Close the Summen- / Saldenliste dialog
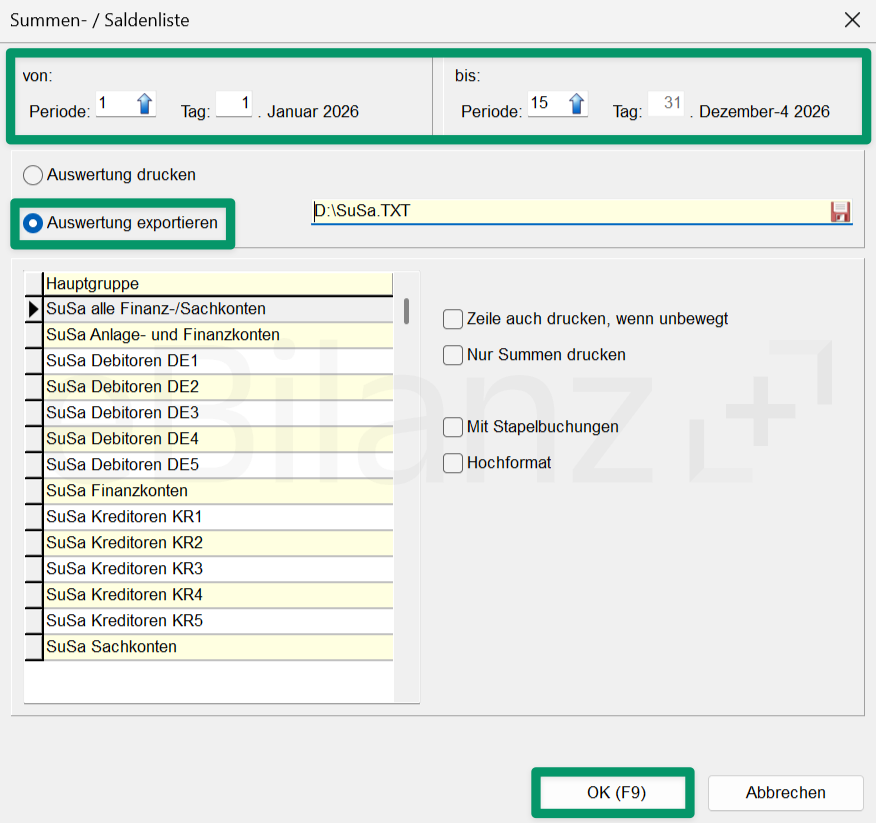This screenshot has width=876, height=823. [852, 20]
